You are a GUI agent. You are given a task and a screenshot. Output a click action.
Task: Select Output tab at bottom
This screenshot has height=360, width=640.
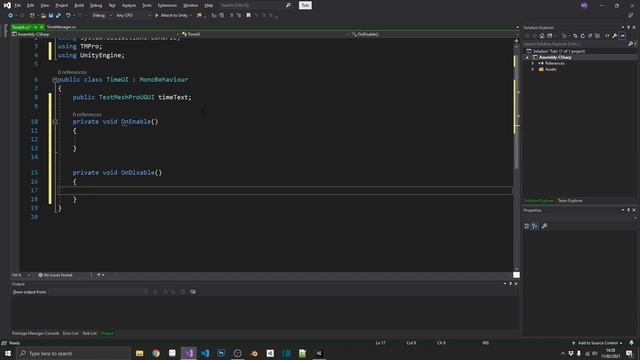(x=107, y=333)
